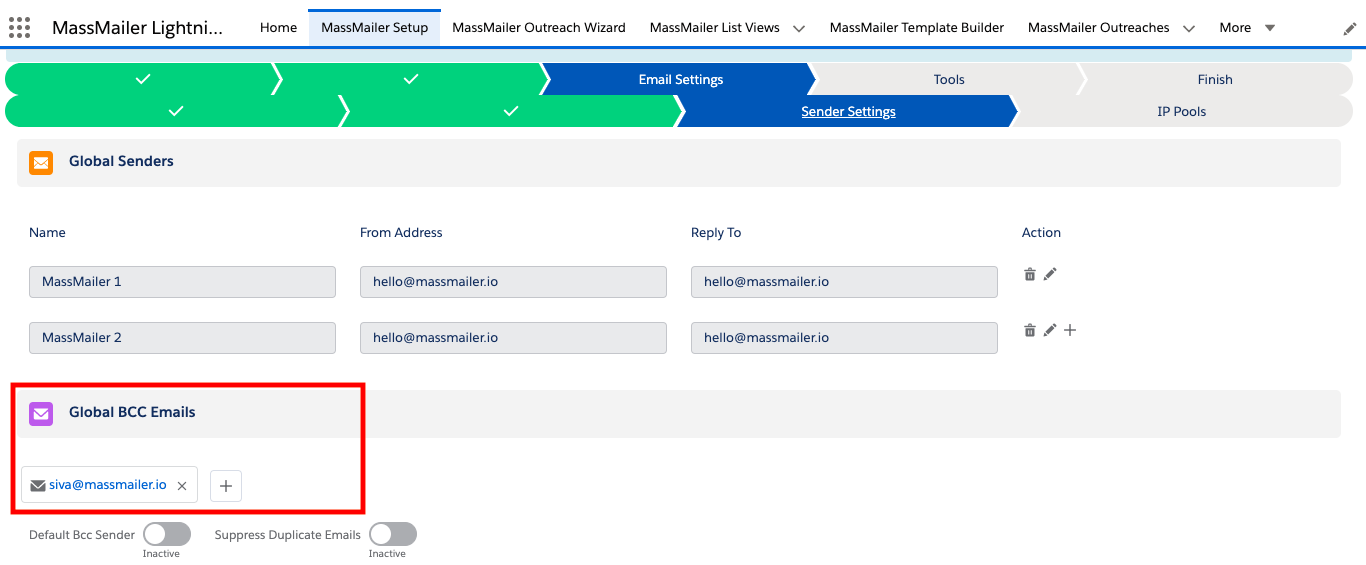Click the siva@massmailer.io email link
Viewport: 1366px width, 565px height.
pyautogui.click(x=108, y=485)
